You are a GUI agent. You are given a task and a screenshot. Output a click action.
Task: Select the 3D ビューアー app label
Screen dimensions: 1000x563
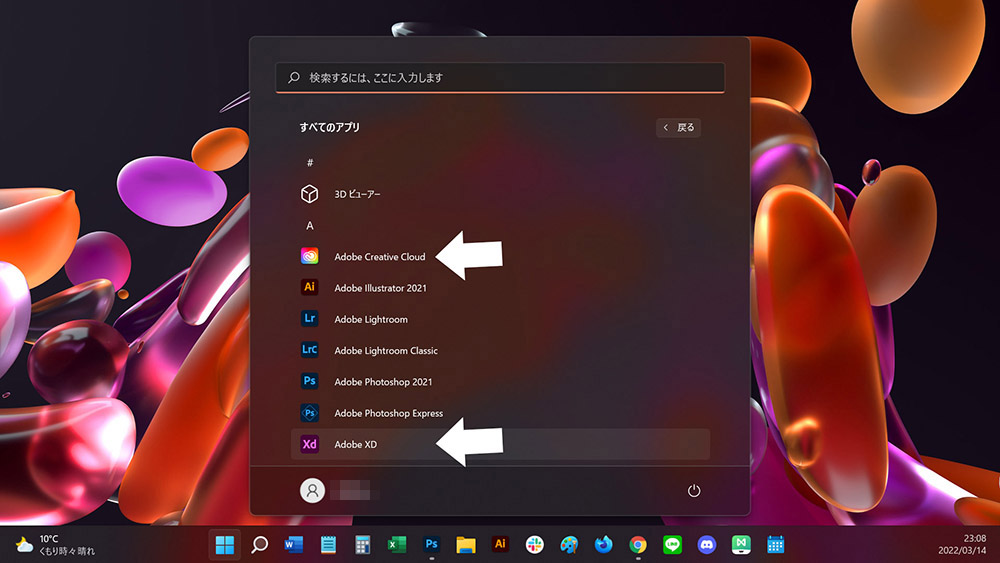[357, 194]
